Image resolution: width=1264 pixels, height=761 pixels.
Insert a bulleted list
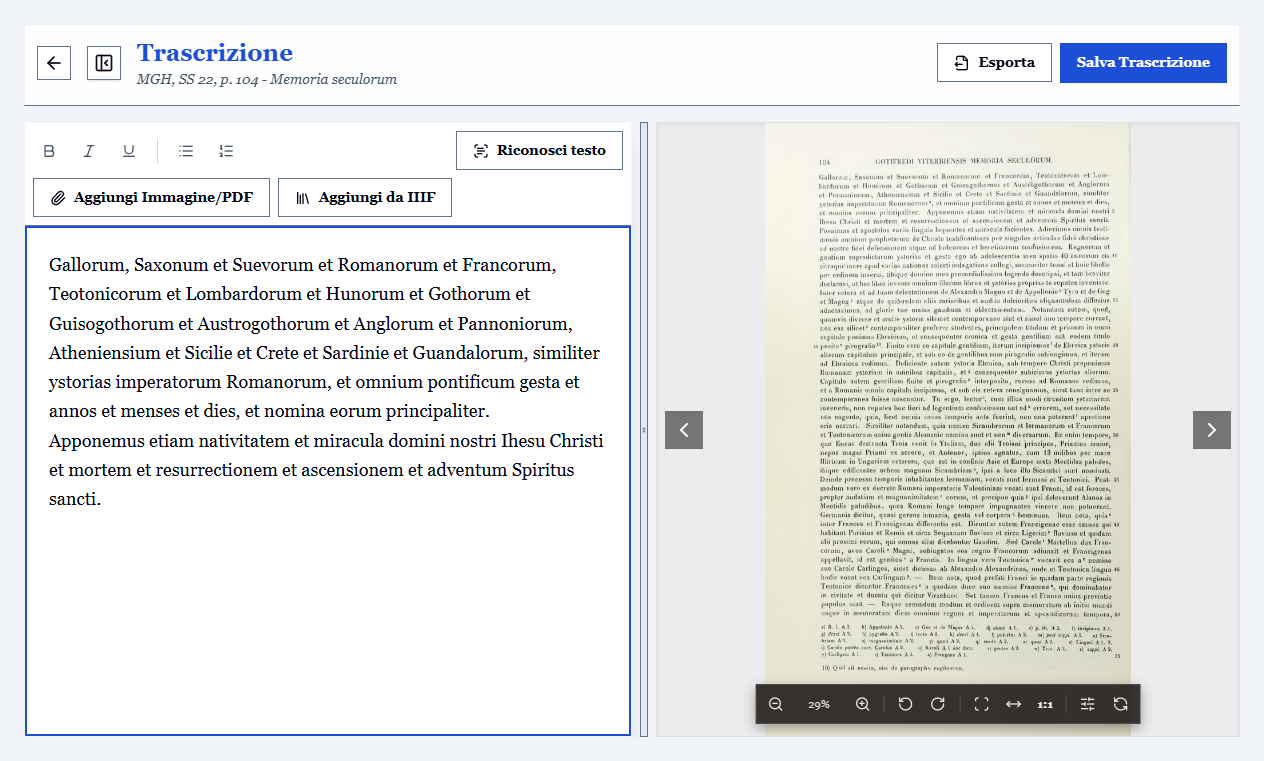pyautogui.click(x=186, y=151)
